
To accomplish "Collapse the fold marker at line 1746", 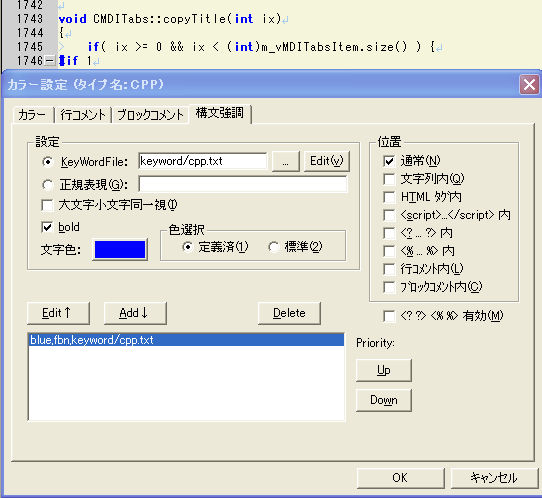I will coord(50,61).
